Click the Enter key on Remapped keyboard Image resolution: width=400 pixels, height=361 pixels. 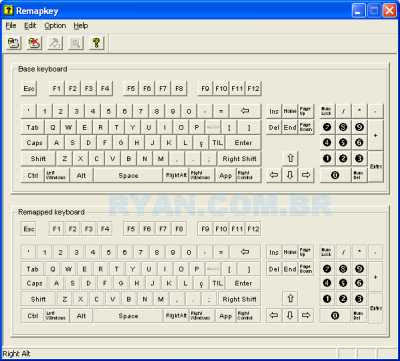pyautogui.click(x=243, y=284)
